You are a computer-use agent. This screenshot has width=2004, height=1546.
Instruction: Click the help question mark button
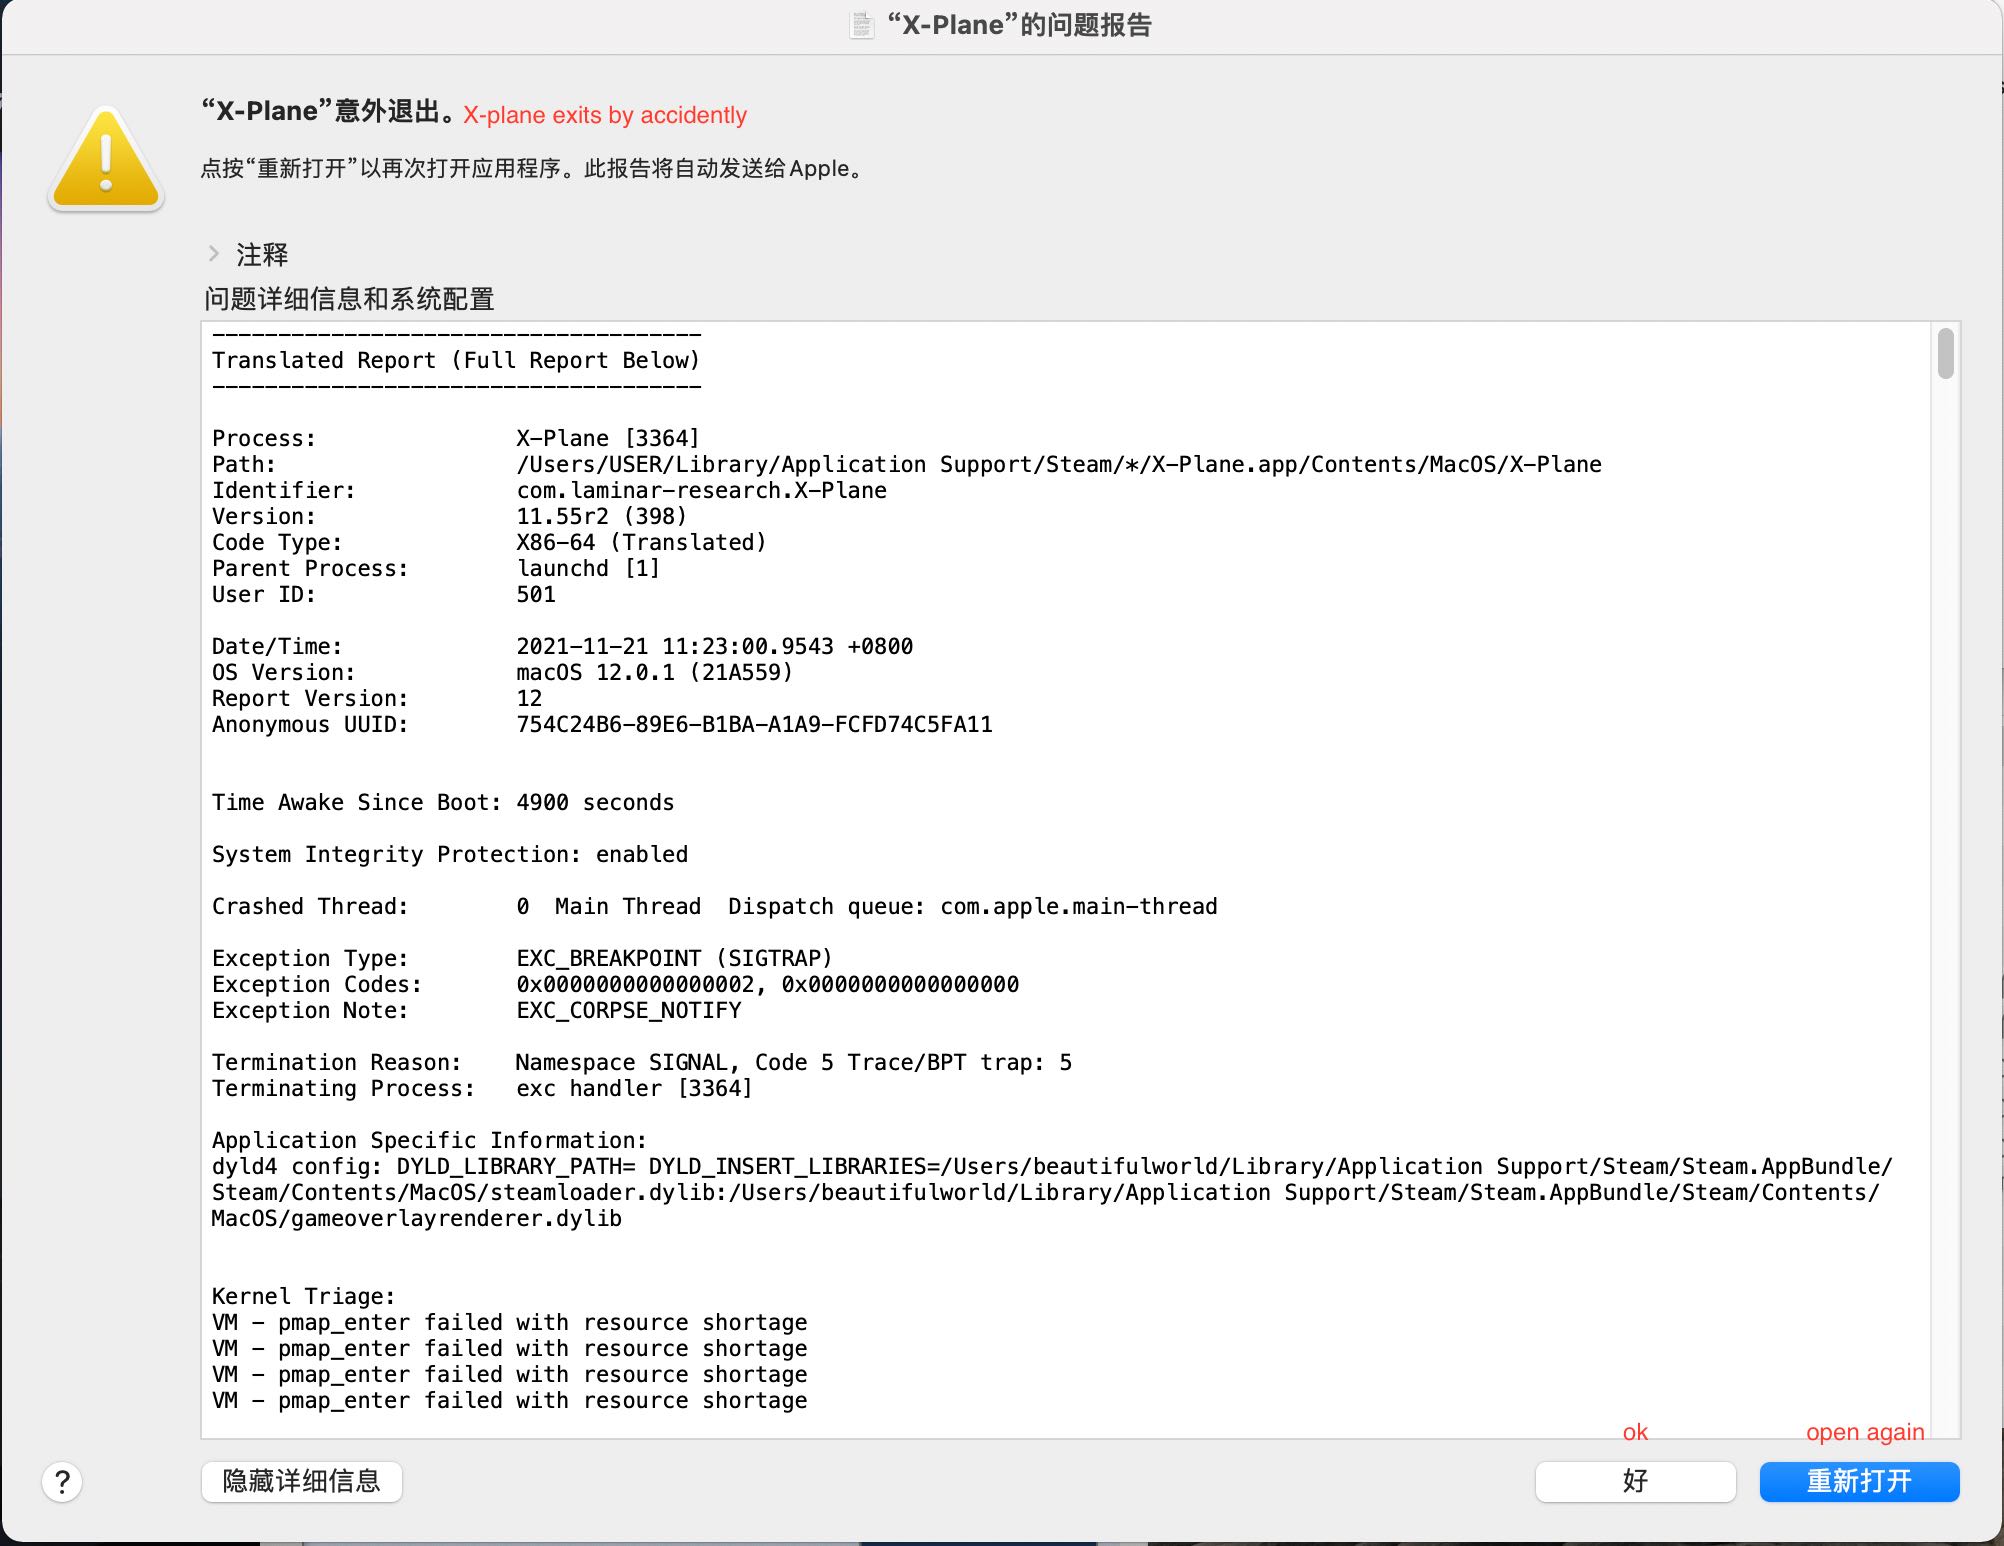point(62,1481)
